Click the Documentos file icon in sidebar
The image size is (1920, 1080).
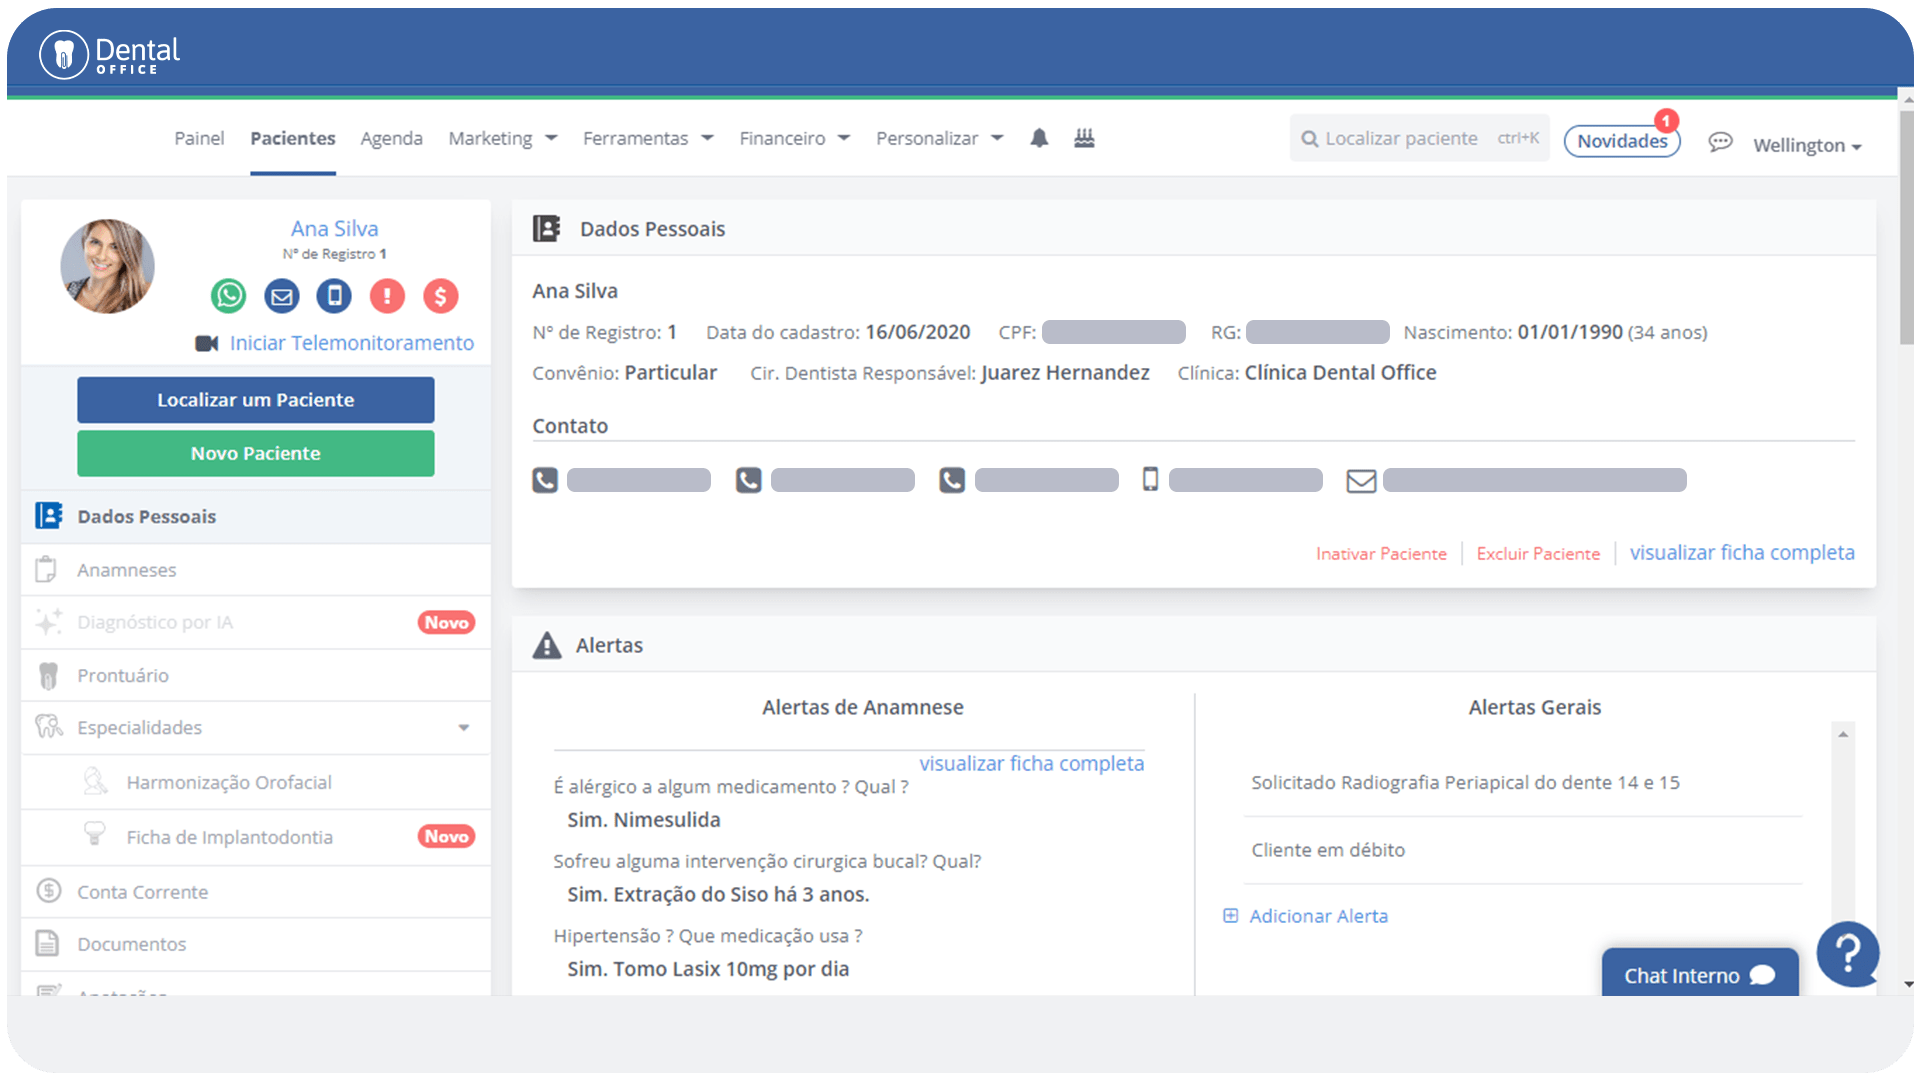(x=47, y=943)
